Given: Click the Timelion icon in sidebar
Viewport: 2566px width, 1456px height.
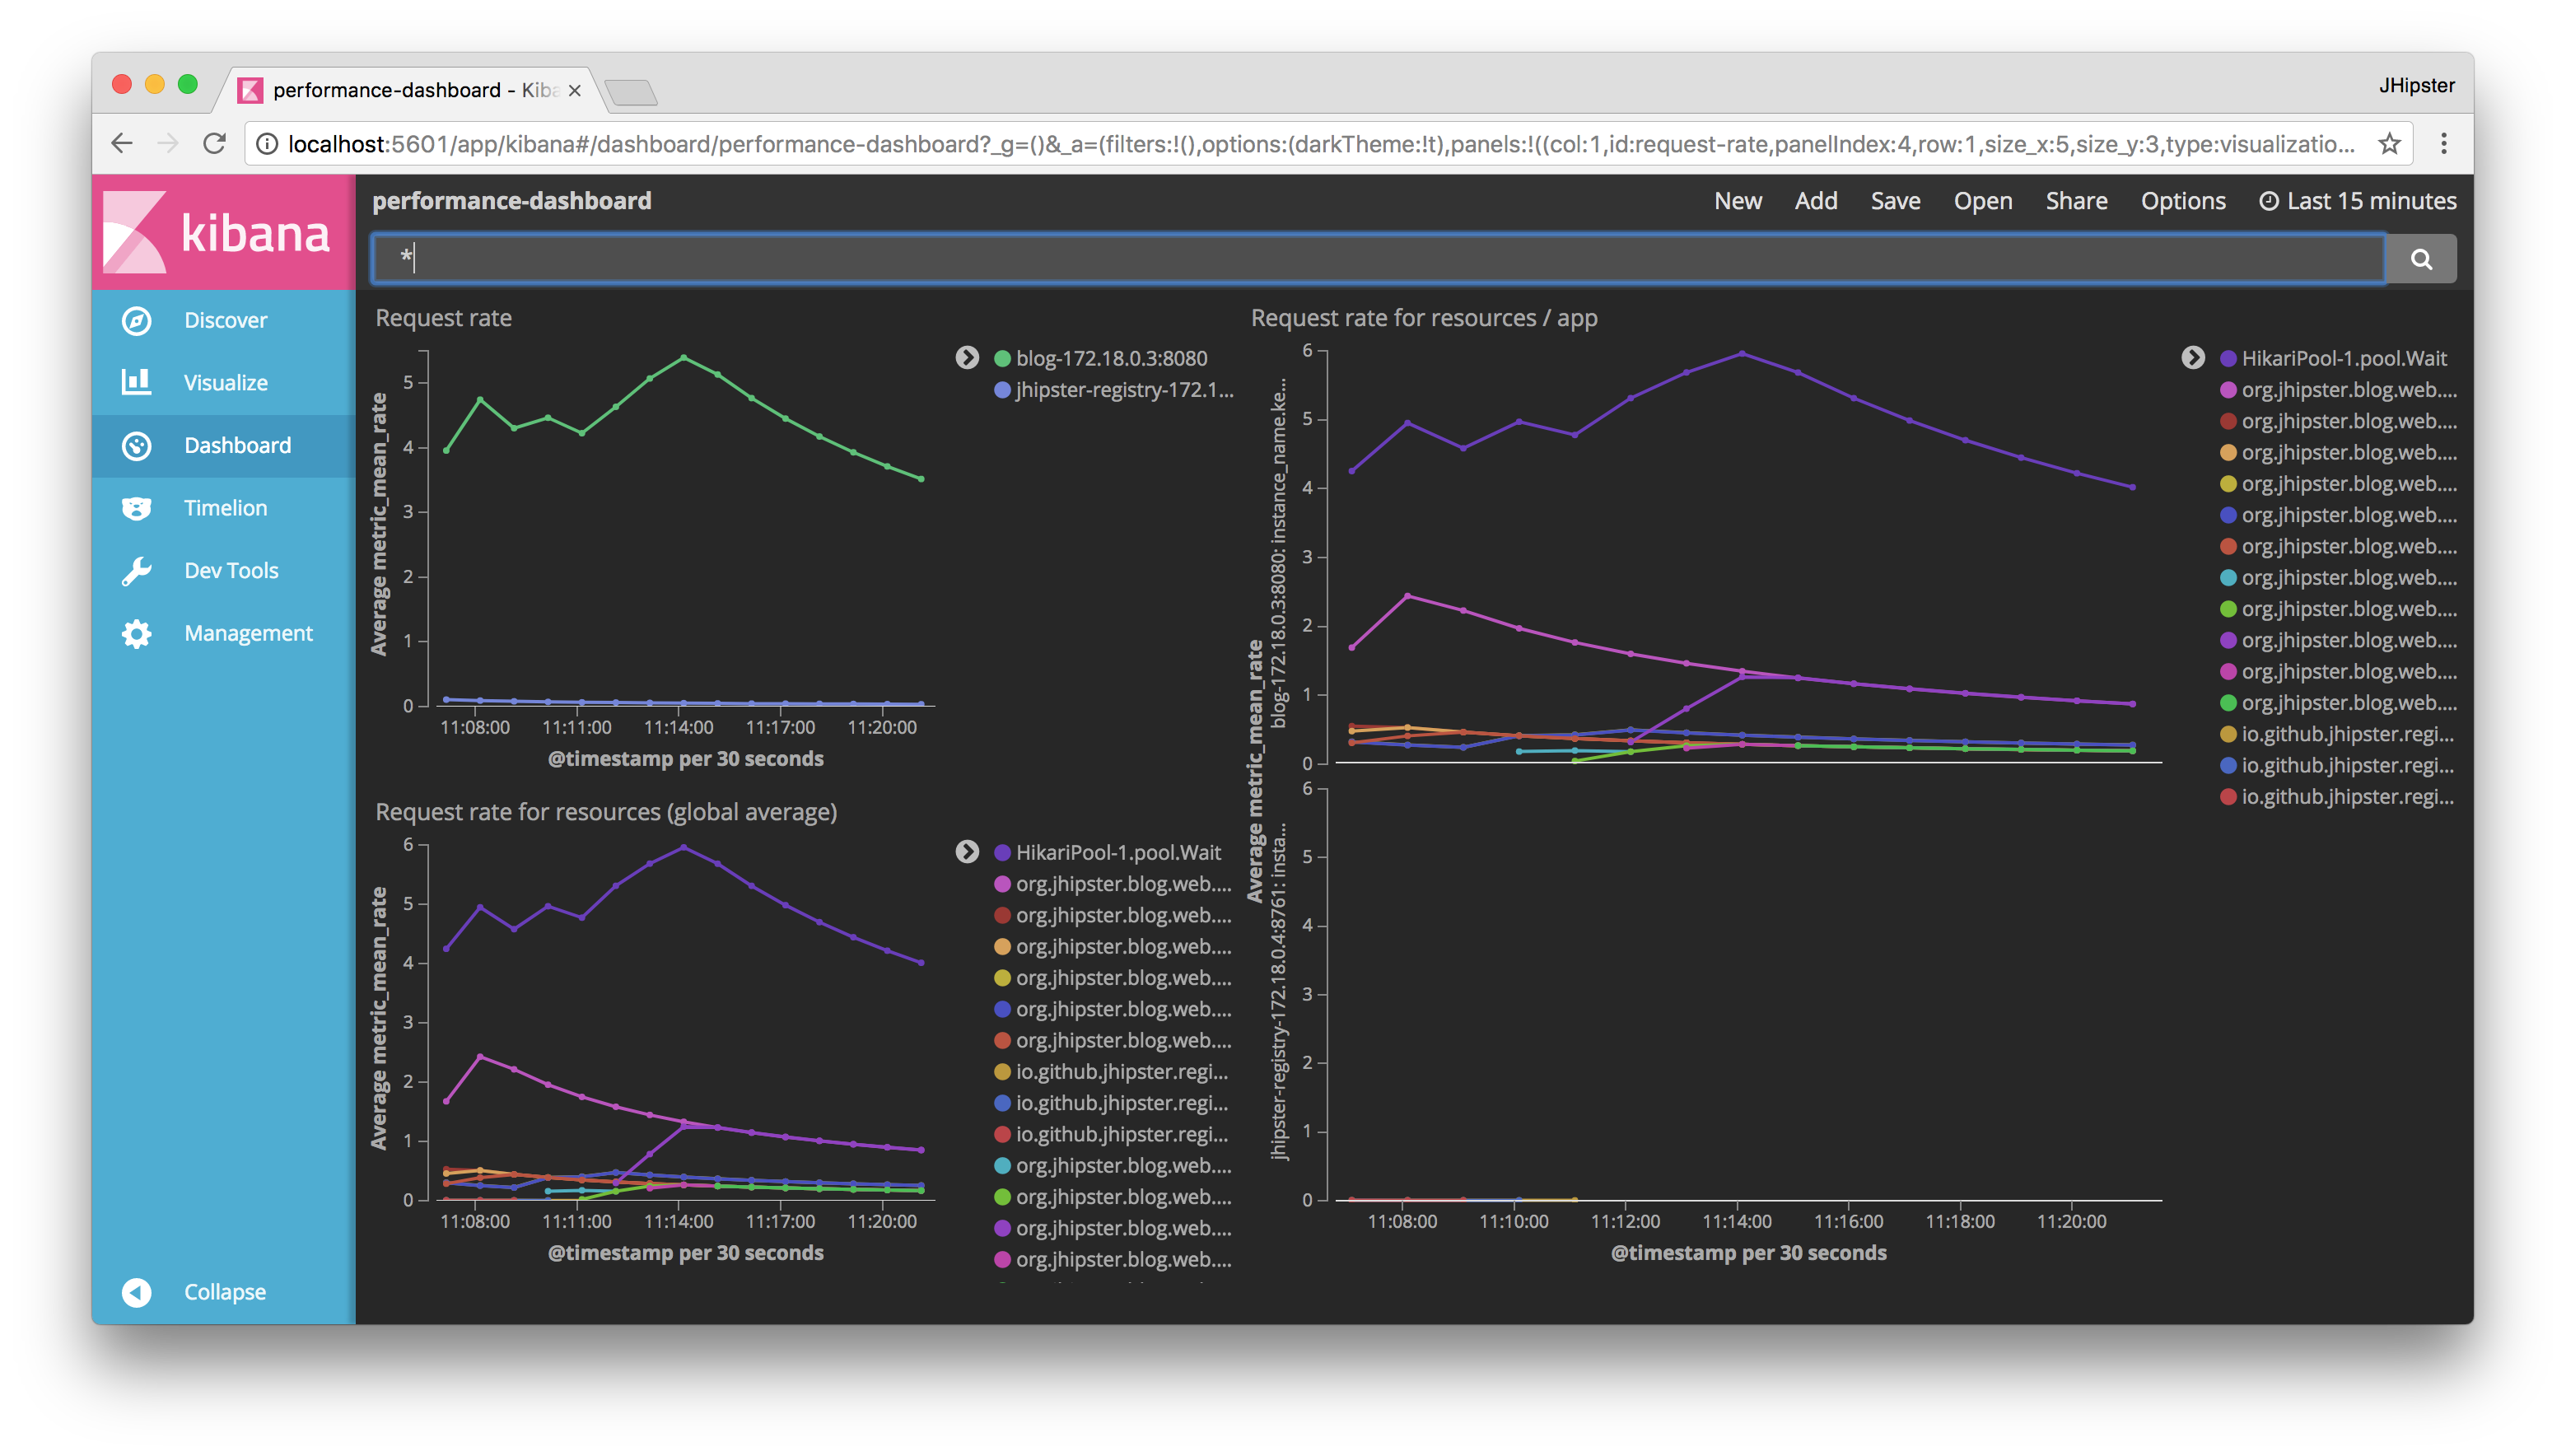Looking at the screenshot, I should (141, 506).
